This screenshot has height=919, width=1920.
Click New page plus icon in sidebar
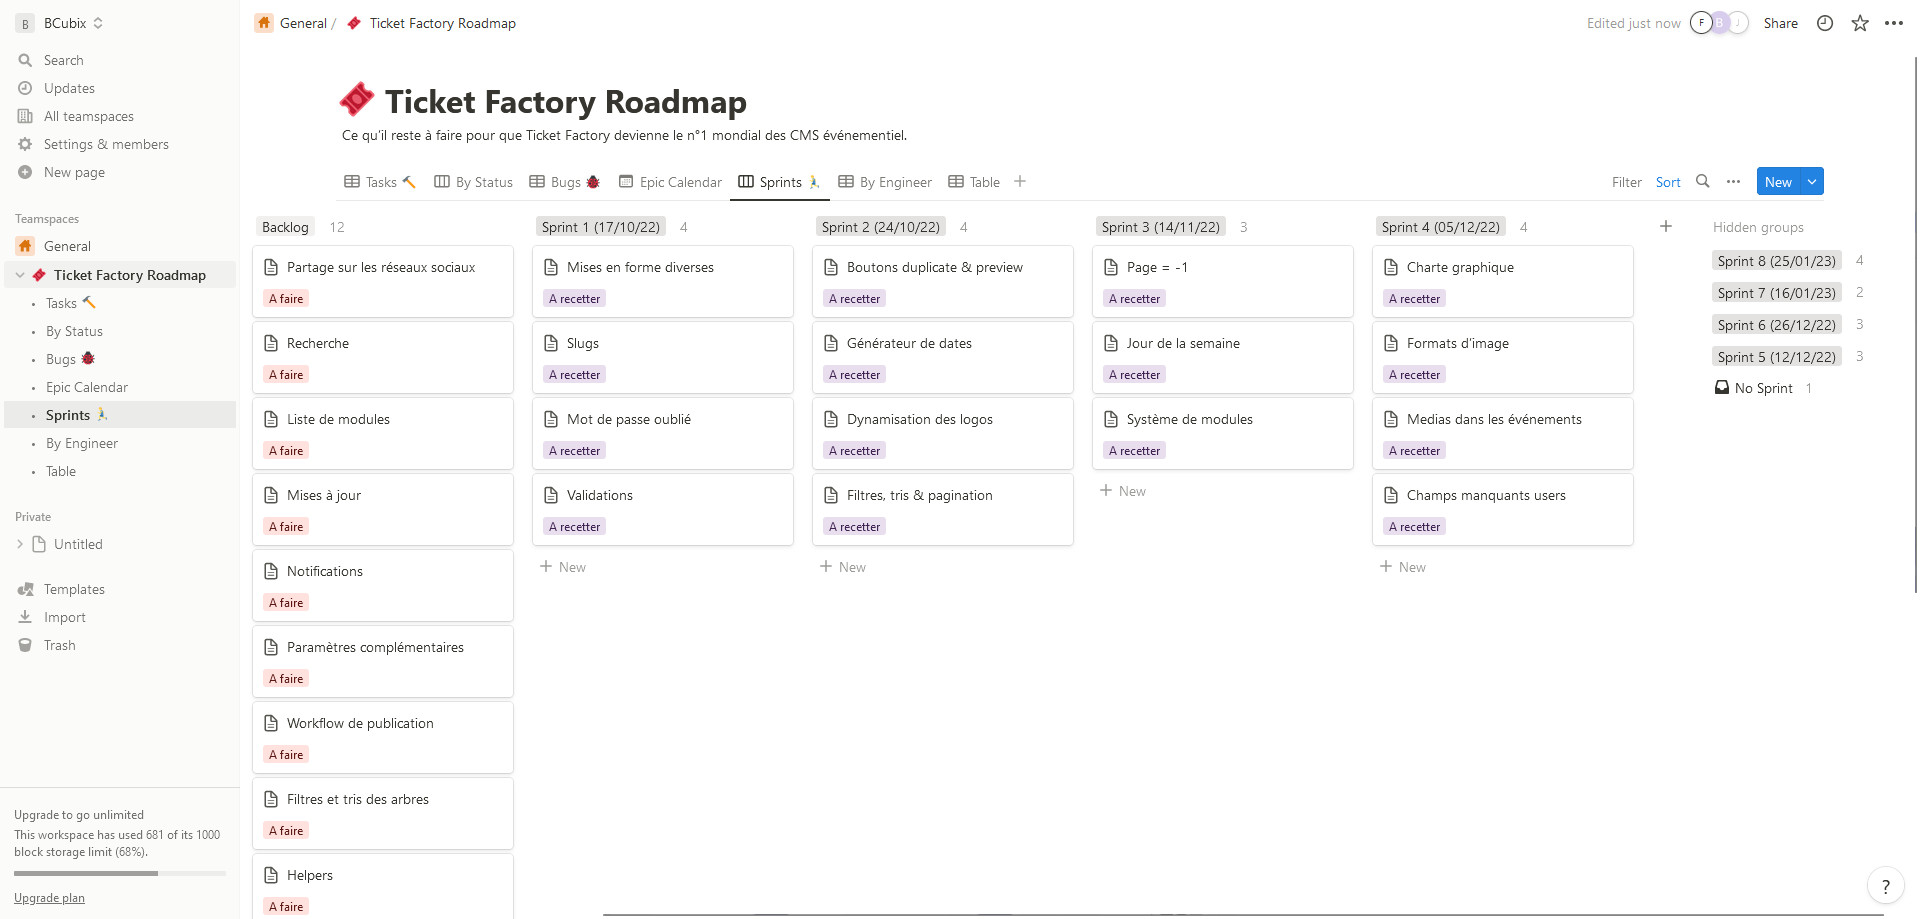pyautogui.click(x=25, y=172)
